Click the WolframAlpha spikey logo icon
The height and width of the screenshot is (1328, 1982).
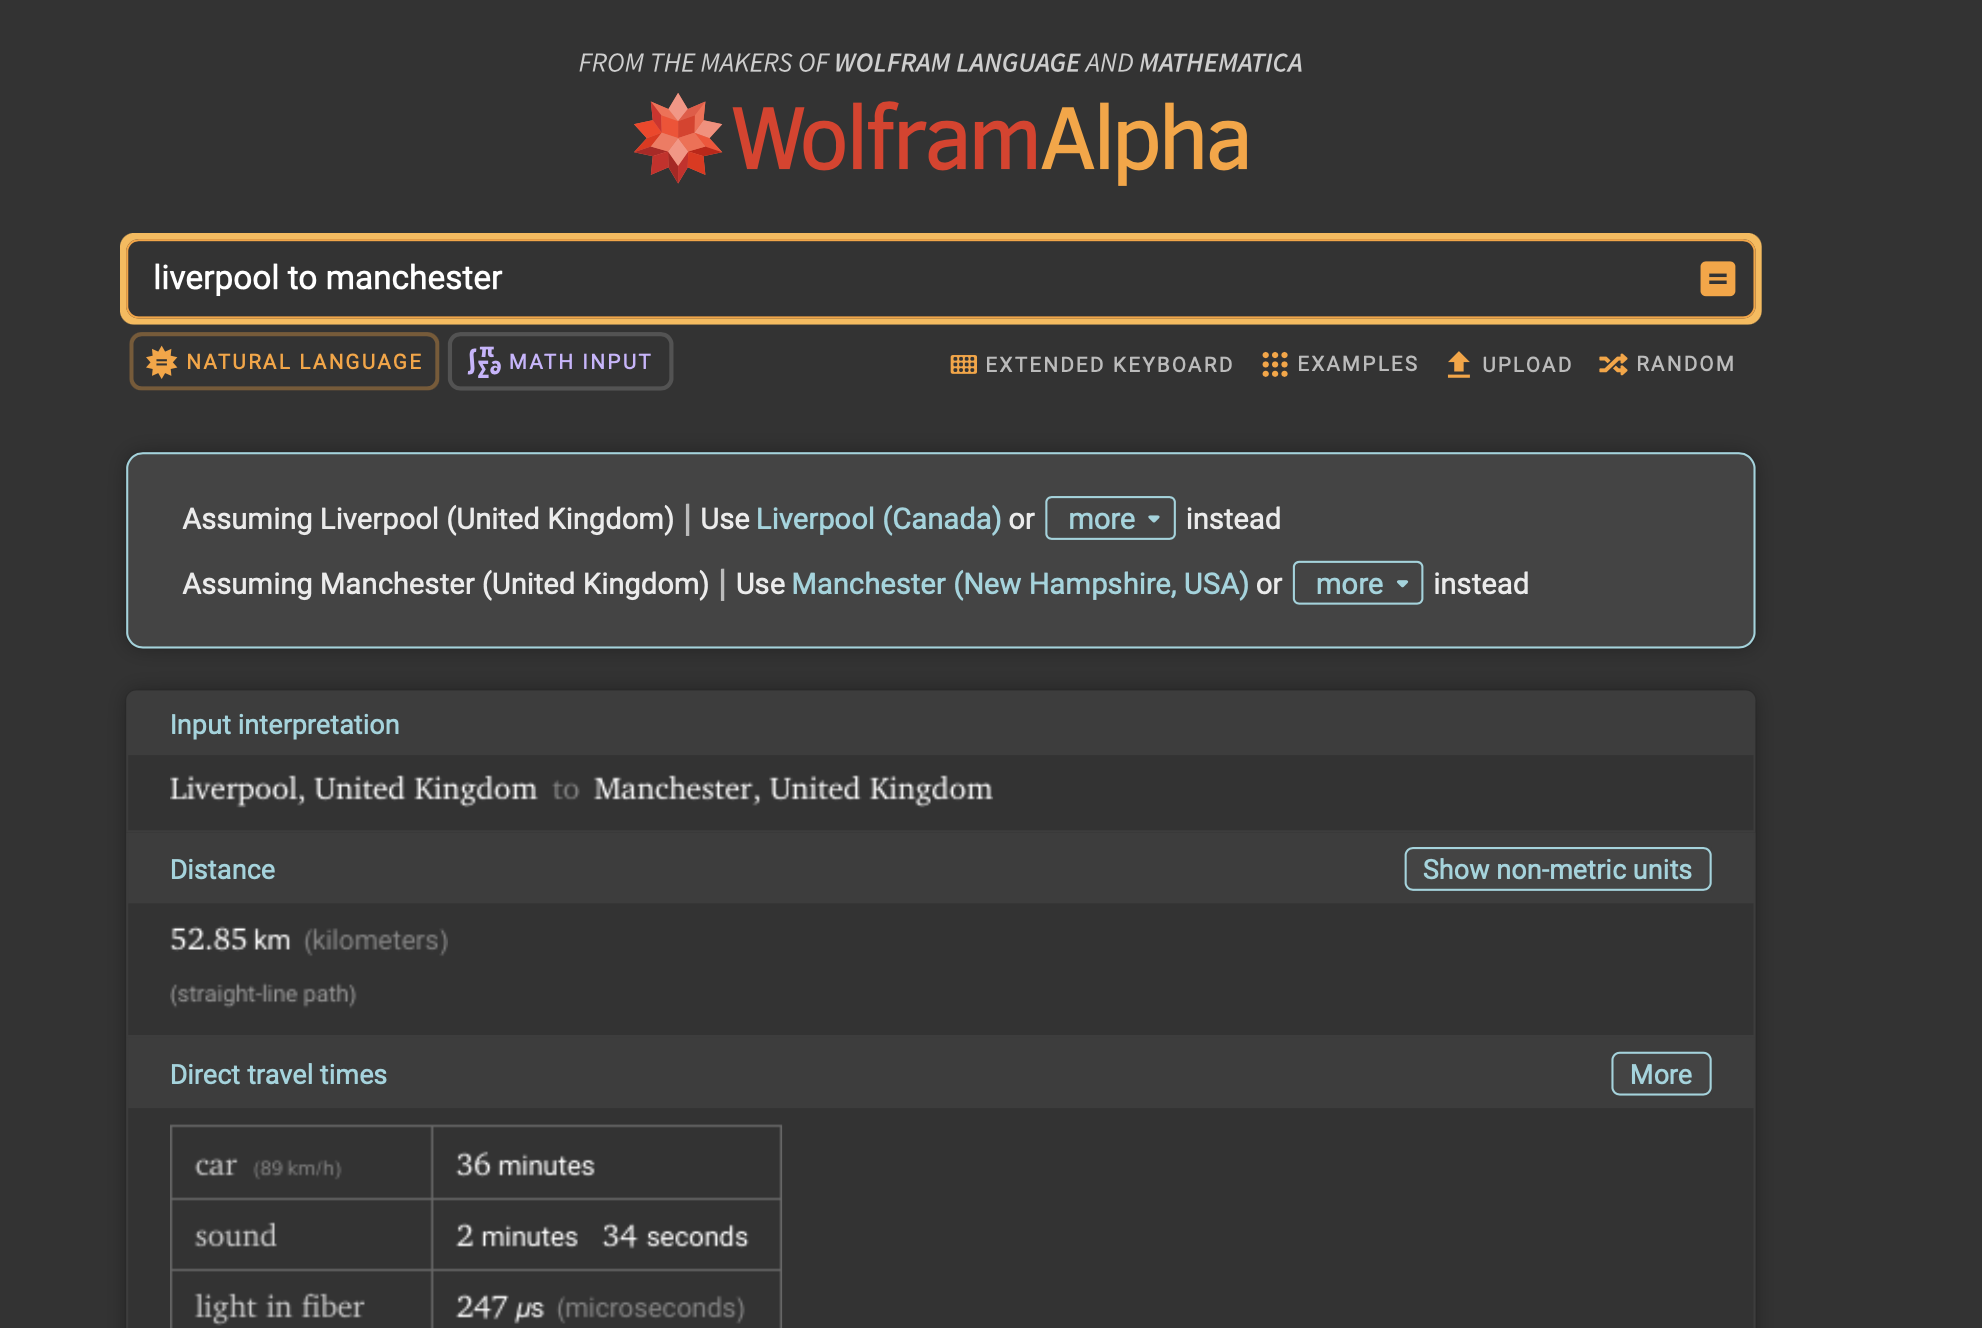point(677,138)
